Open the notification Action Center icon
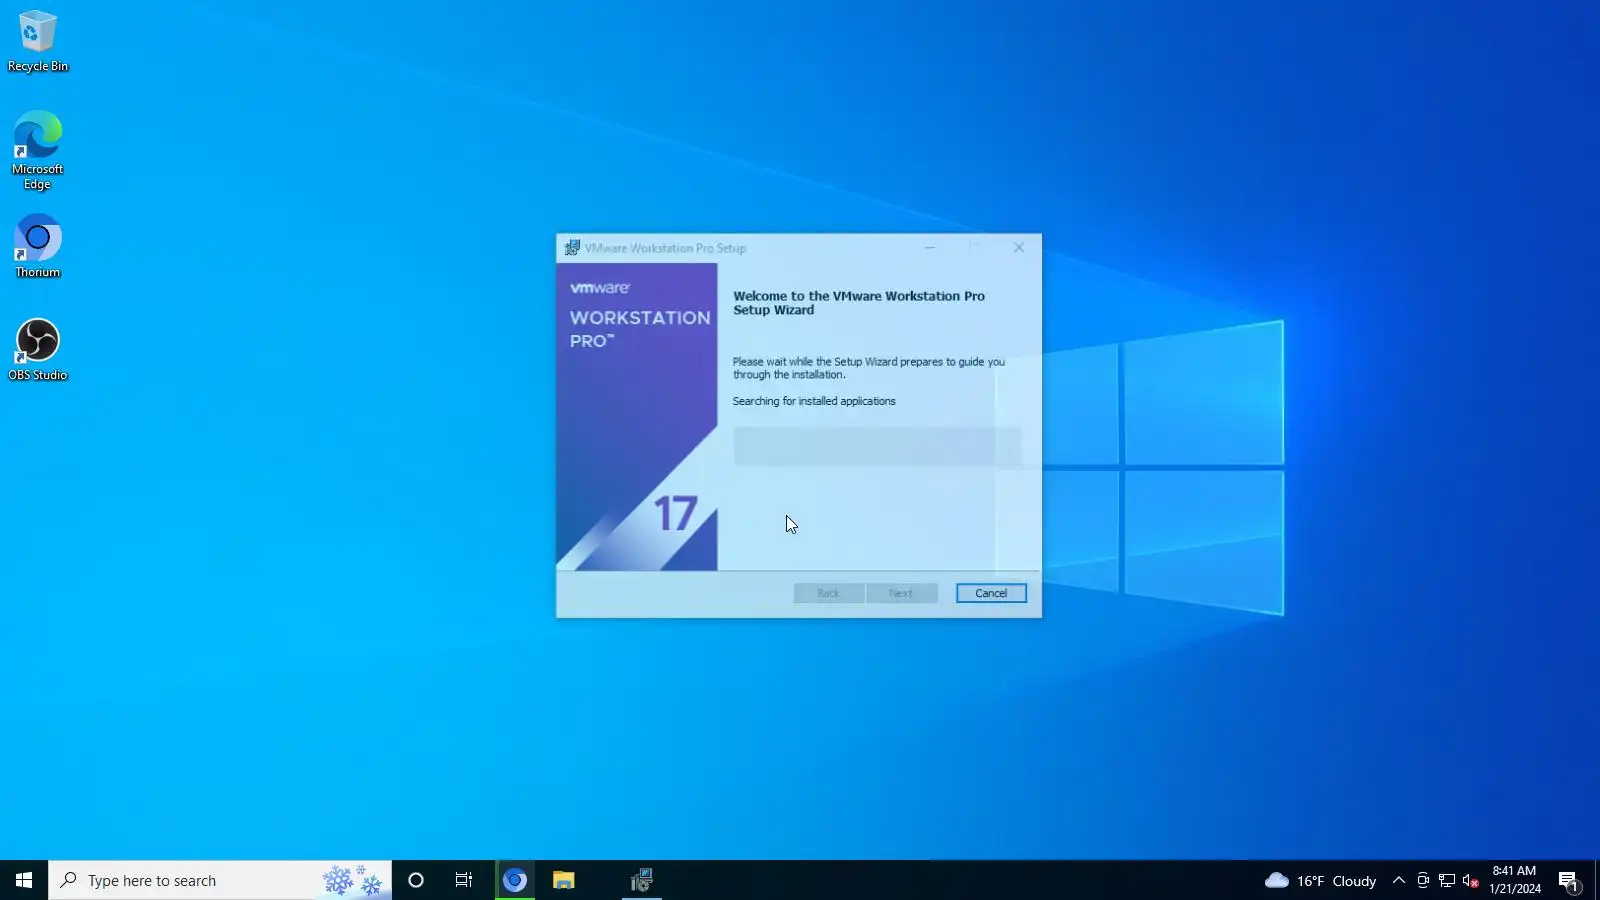The image size is (1600, 900). [1569, 881]
